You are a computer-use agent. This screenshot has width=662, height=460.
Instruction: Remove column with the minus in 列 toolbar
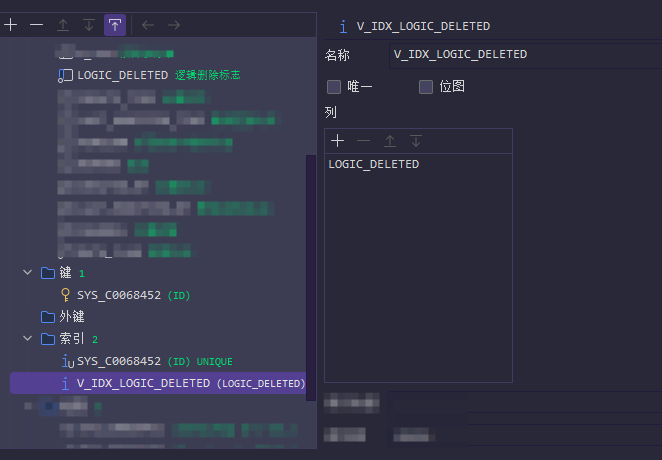[x=363, y=141]
